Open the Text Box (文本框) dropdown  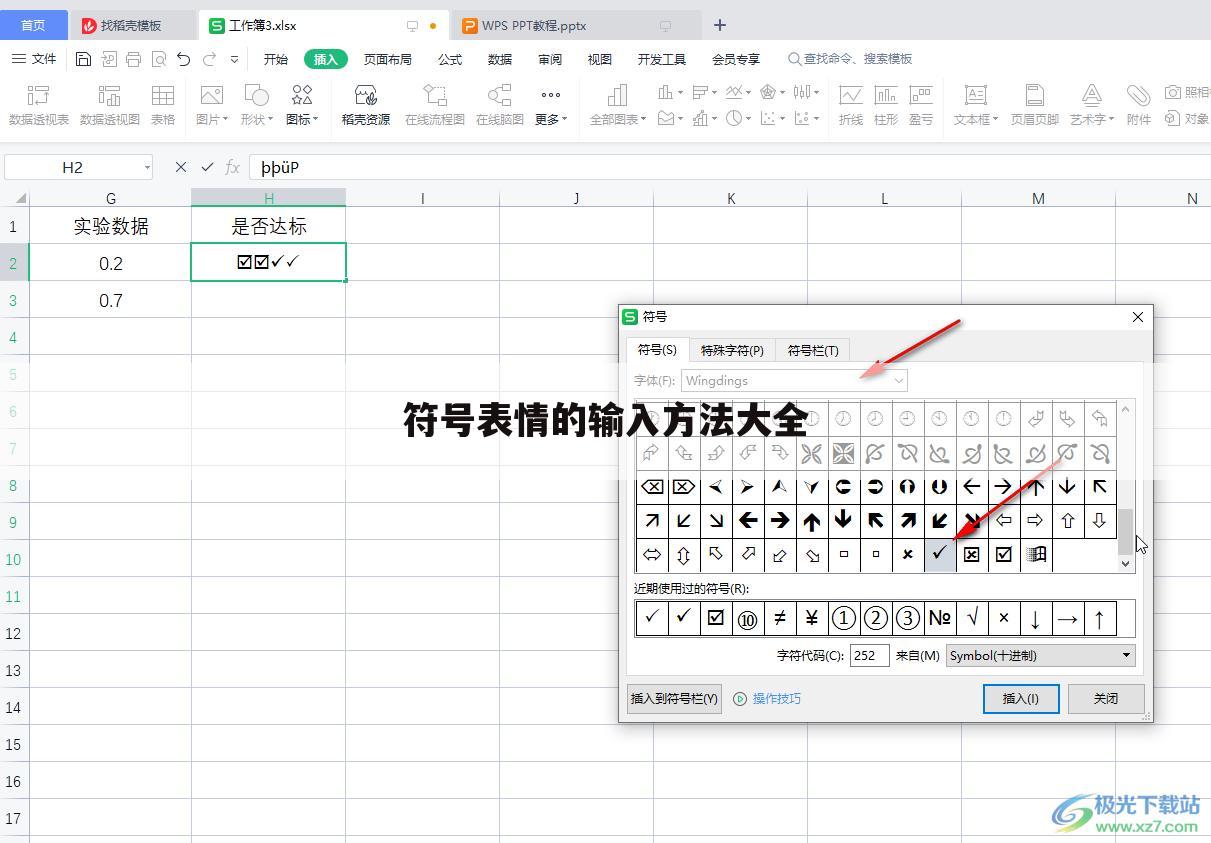click(977, 119)
